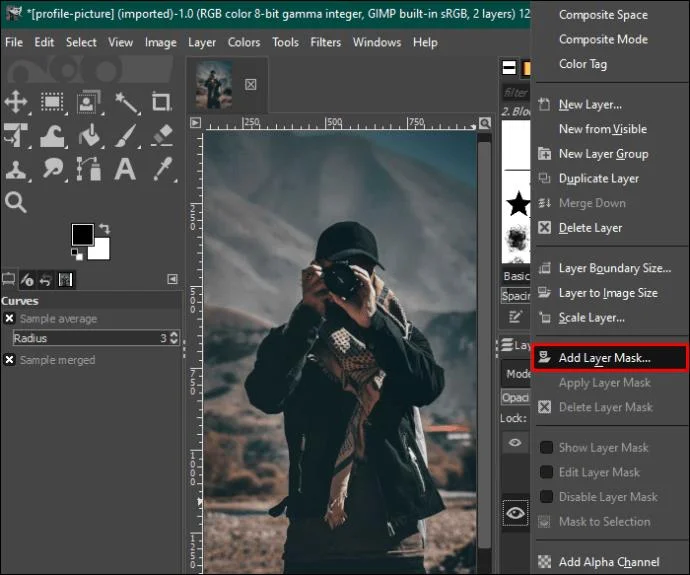The width and height of the screenshot is (690, 575).
Task: Close the profile-picture image tab
Action: tap(250, 84)
